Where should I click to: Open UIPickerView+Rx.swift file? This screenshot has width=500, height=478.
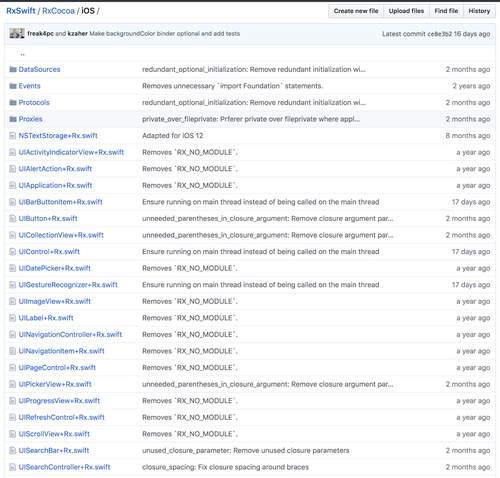coord(55,384)
